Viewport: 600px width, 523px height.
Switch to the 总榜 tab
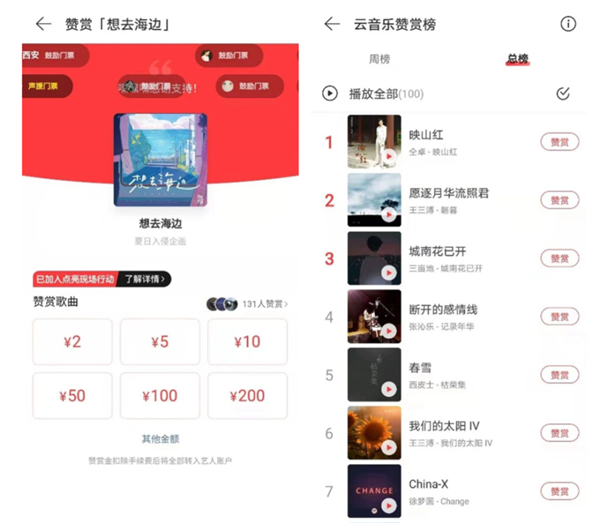point(517,59)
